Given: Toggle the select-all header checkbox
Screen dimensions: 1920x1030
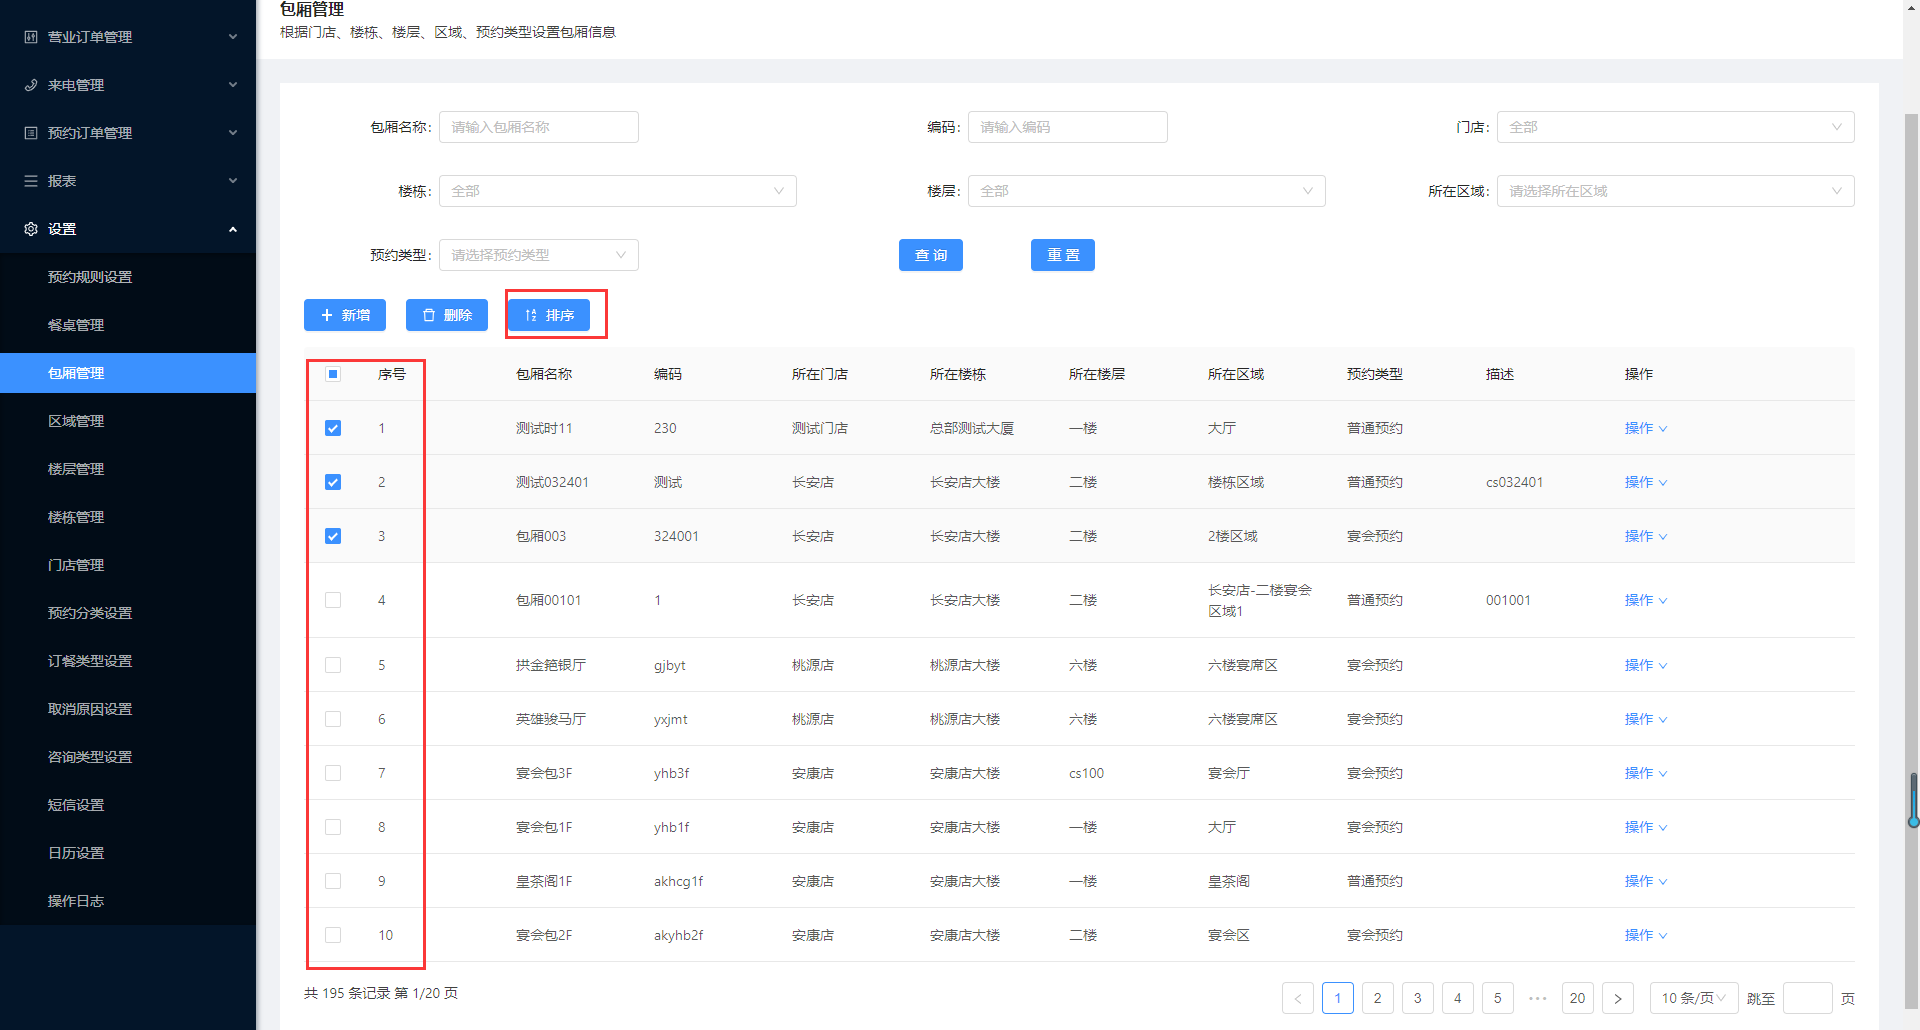Looking at the screenshot, I should (333, 374).
